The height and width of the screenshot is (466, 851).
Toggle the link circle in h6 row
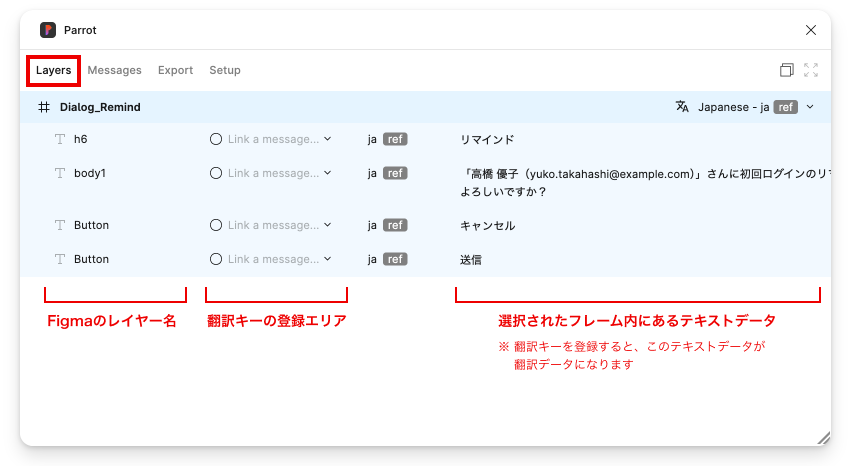coord(216,139)
